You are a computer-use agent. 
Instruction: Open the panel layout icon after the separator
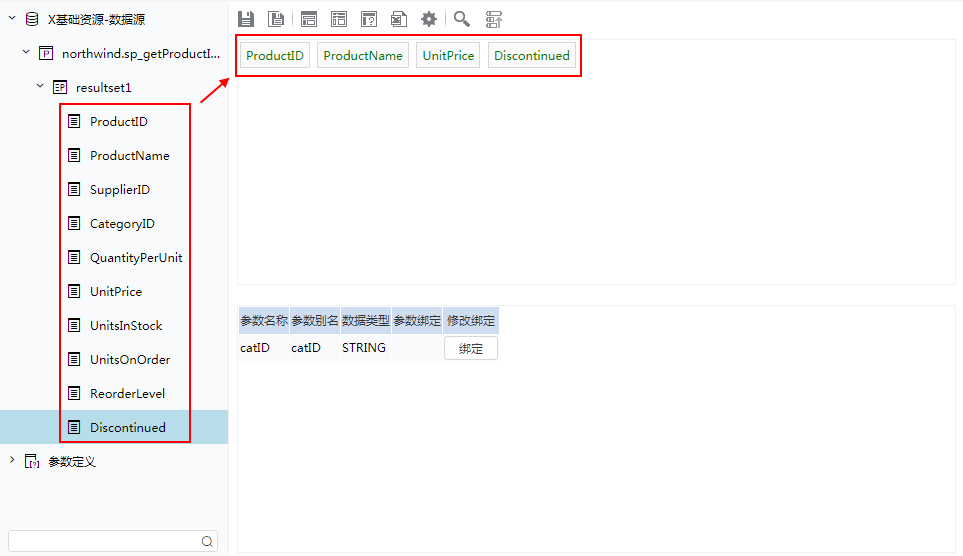pyautogui.click(x=309, y=19)
